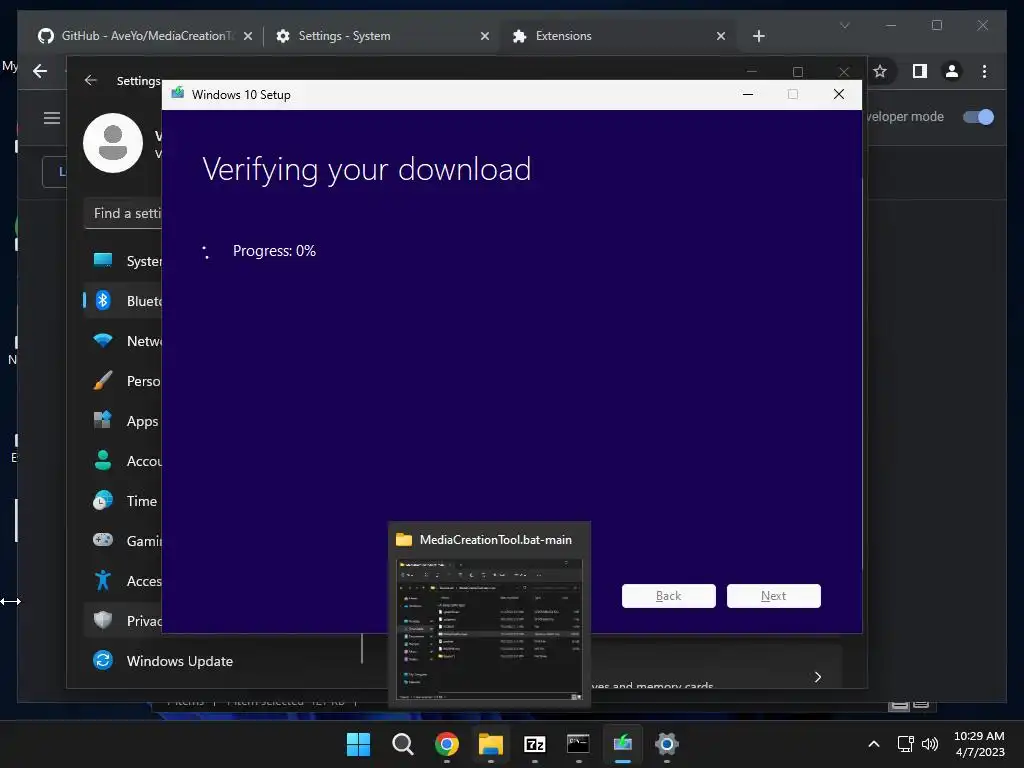Go back in Chrome browser
Image resolution: width=1024 pixels, height=768 pixels.
point(40,71)
